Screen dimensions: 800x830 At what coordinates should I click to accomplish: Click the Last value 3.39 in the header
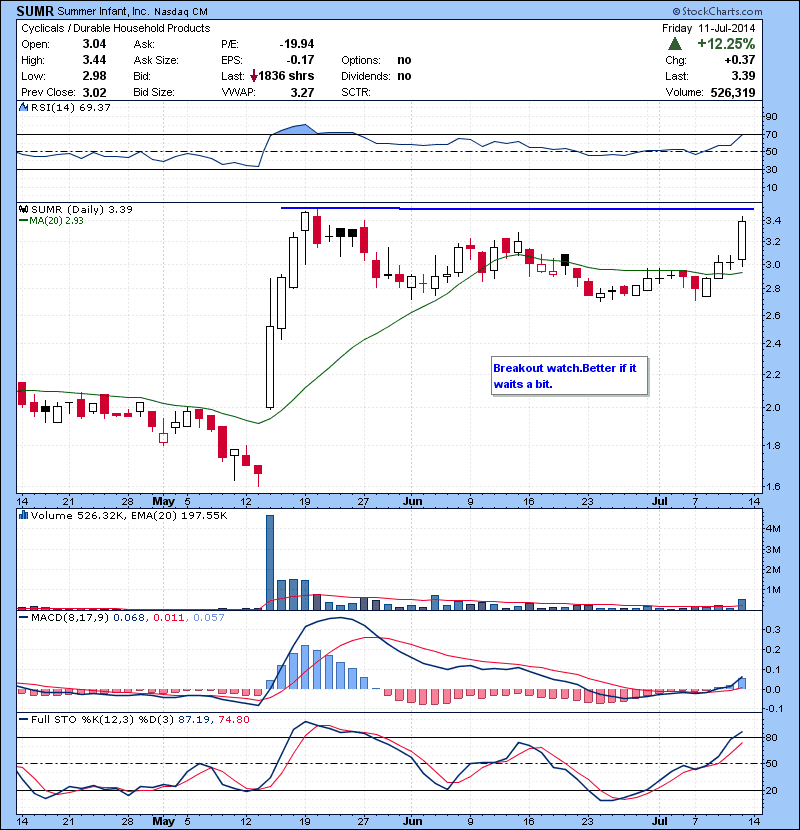coord(743,76)
